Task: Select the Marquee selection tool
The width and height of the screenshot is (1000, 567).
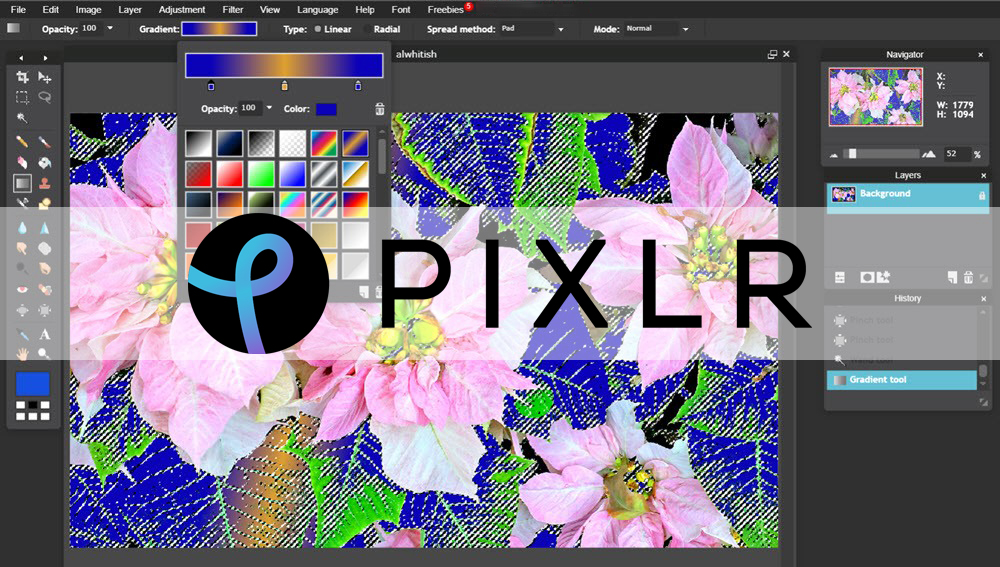Action: 22,98
